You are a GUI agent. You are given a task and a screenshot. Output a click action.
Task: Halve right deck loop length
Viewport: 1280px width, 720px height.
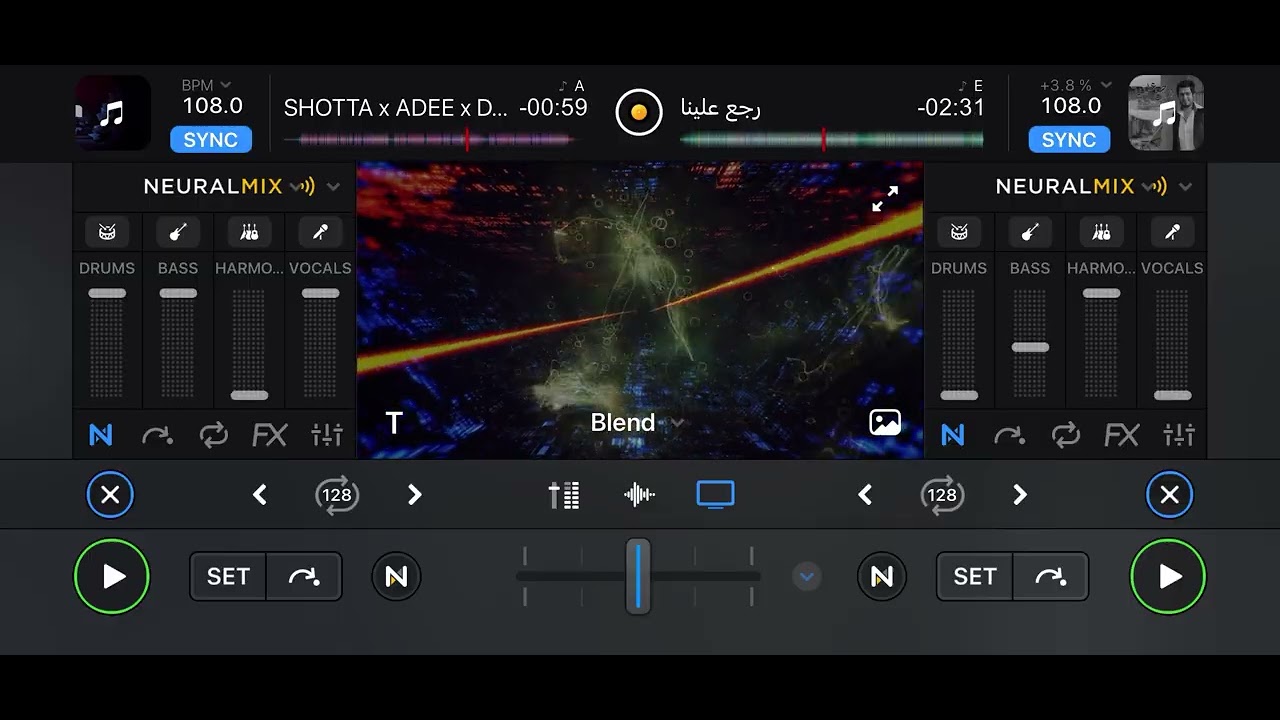(x=865, y=494)
